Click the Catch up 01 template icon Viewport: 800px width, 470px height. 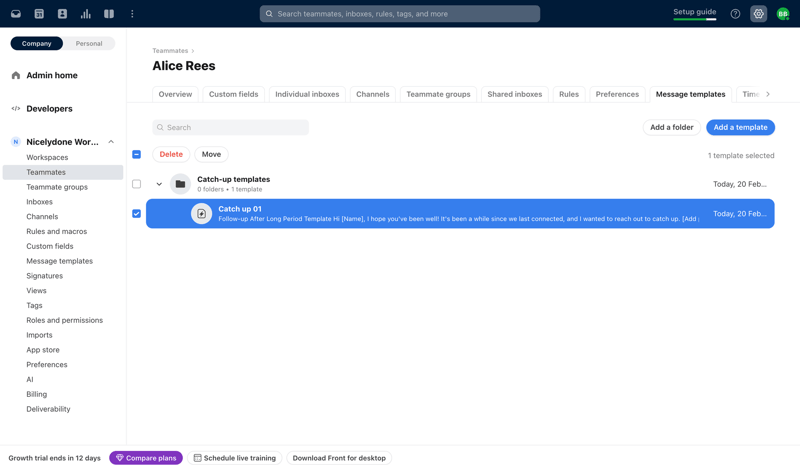click(202, 213)
